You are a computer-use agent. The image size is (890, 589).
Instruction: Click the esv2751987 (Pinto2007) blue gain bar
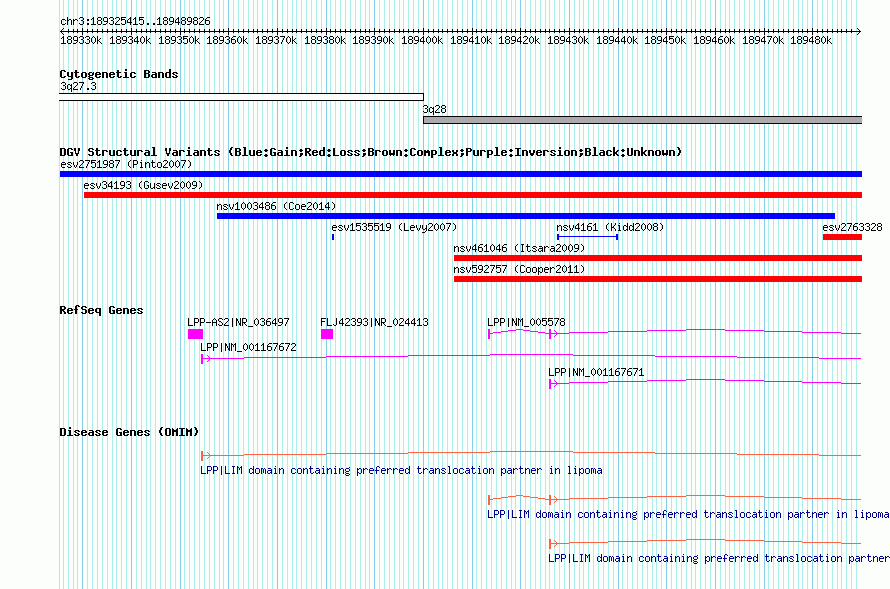pos(461,174)
